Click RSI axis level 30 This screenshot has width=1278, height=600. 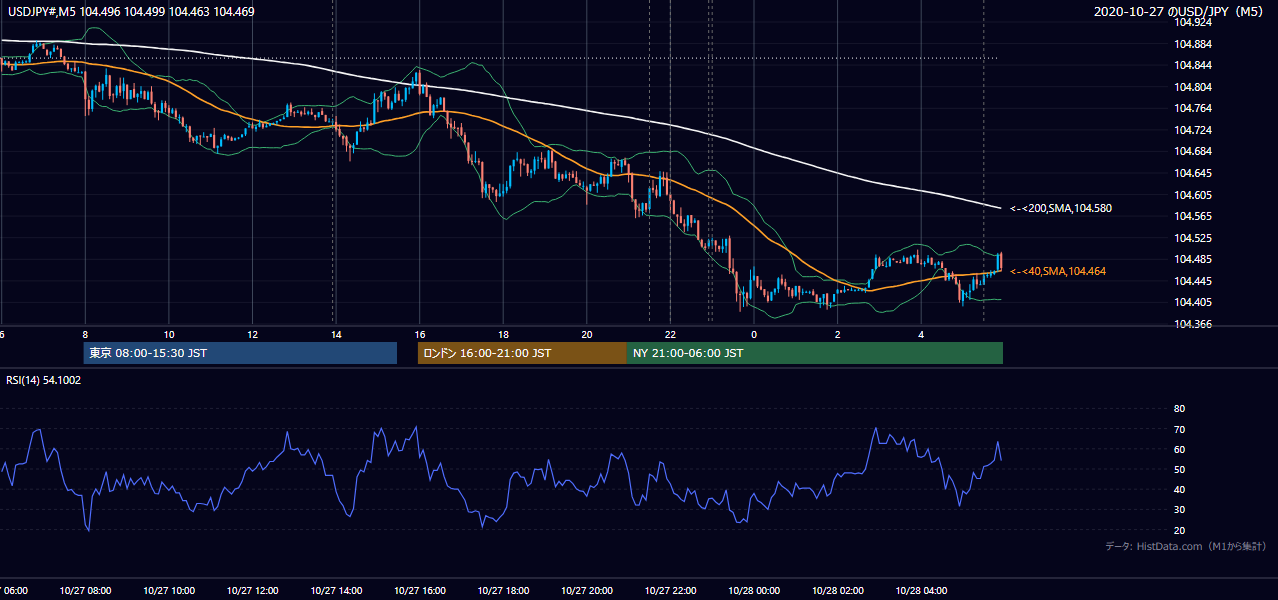click(1179, 509)
